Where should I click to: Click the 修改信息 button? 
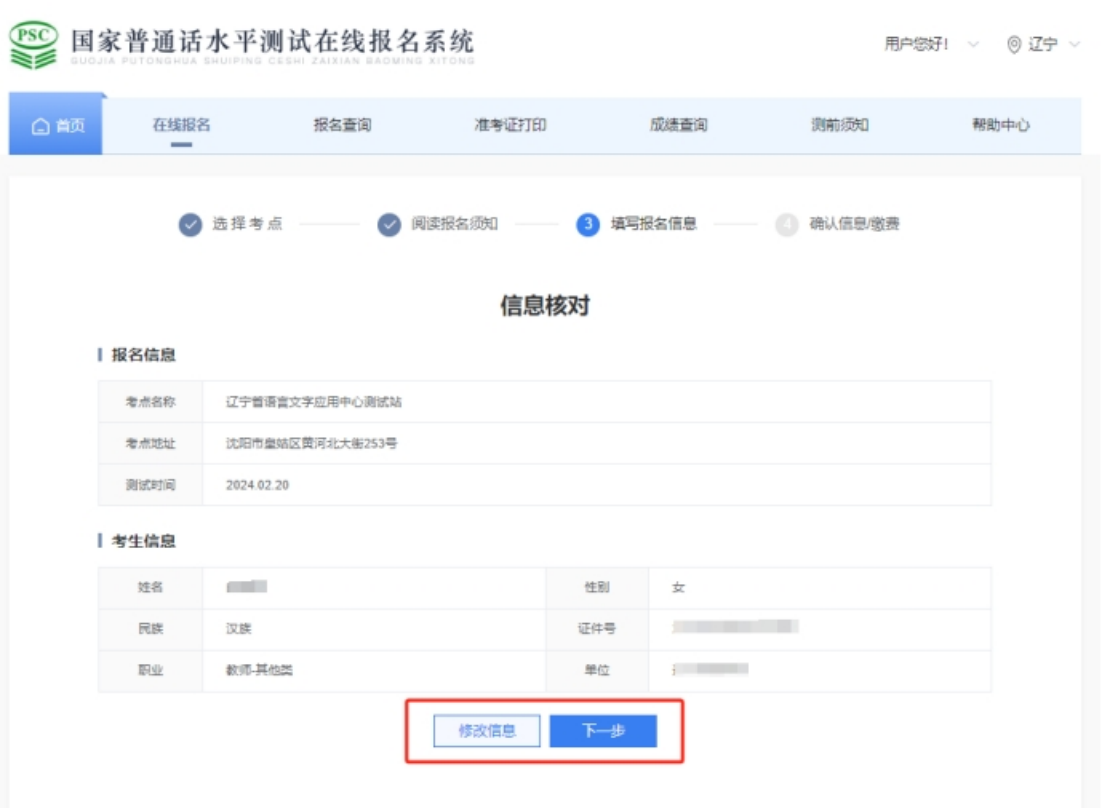(487, 731)
